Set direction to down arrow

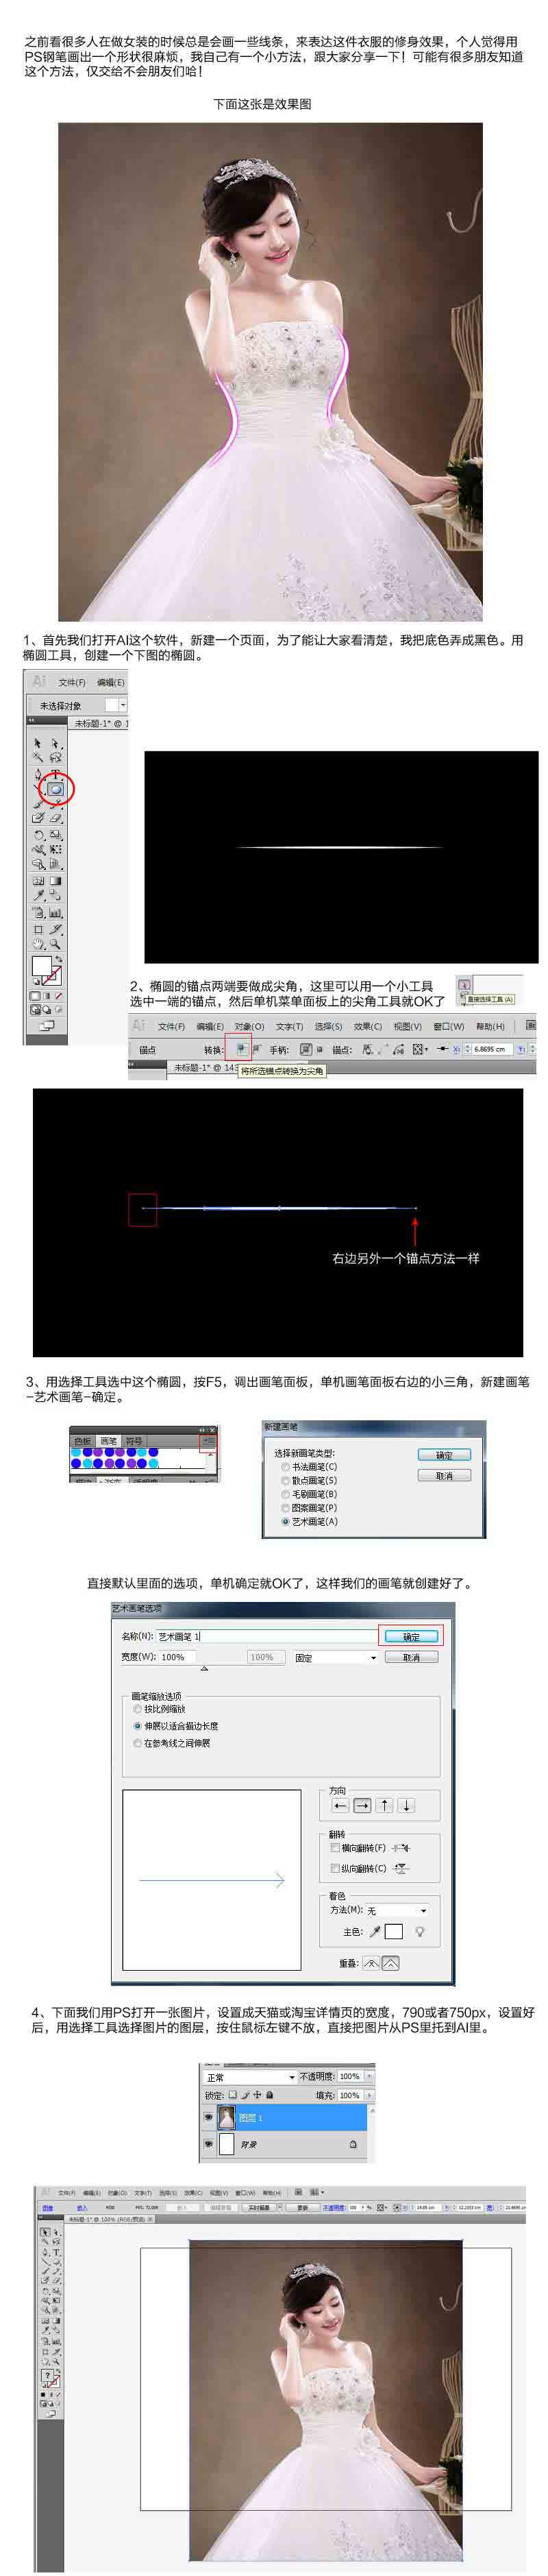(406, 1805)
